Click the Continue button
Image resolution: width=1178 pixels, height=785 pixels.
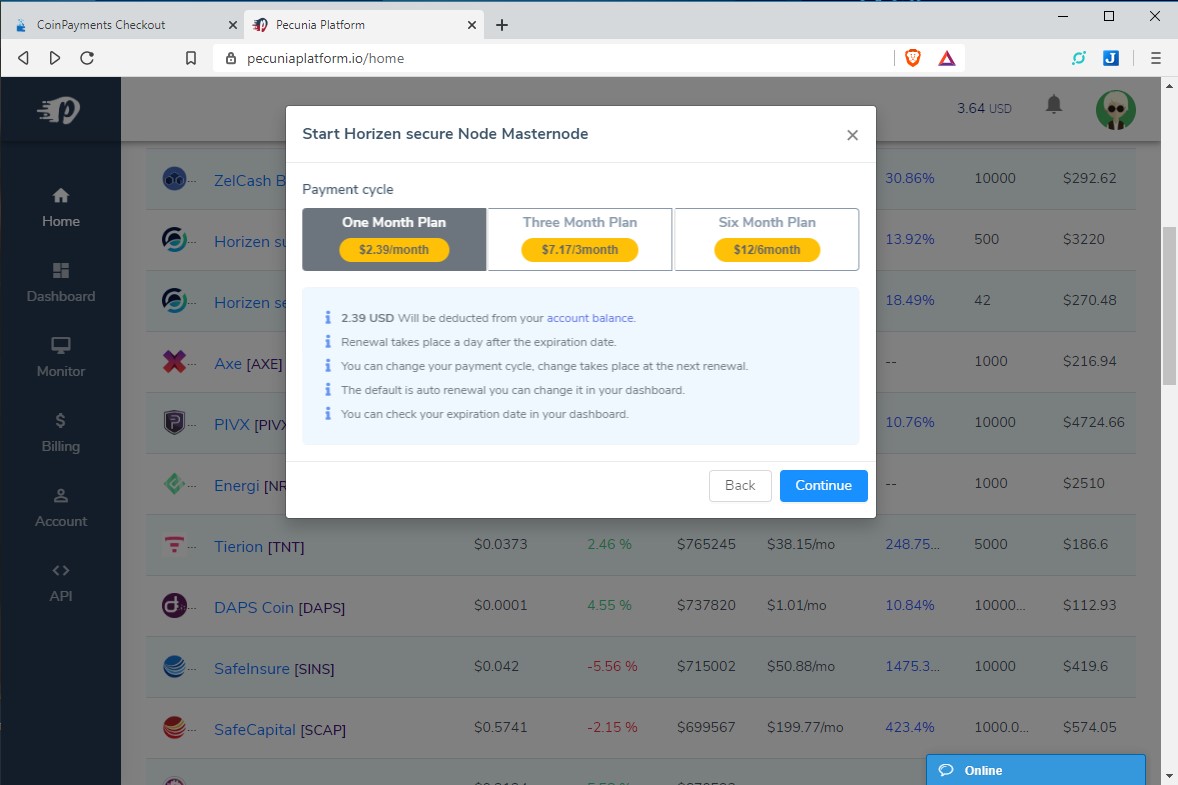pos(823,486)
